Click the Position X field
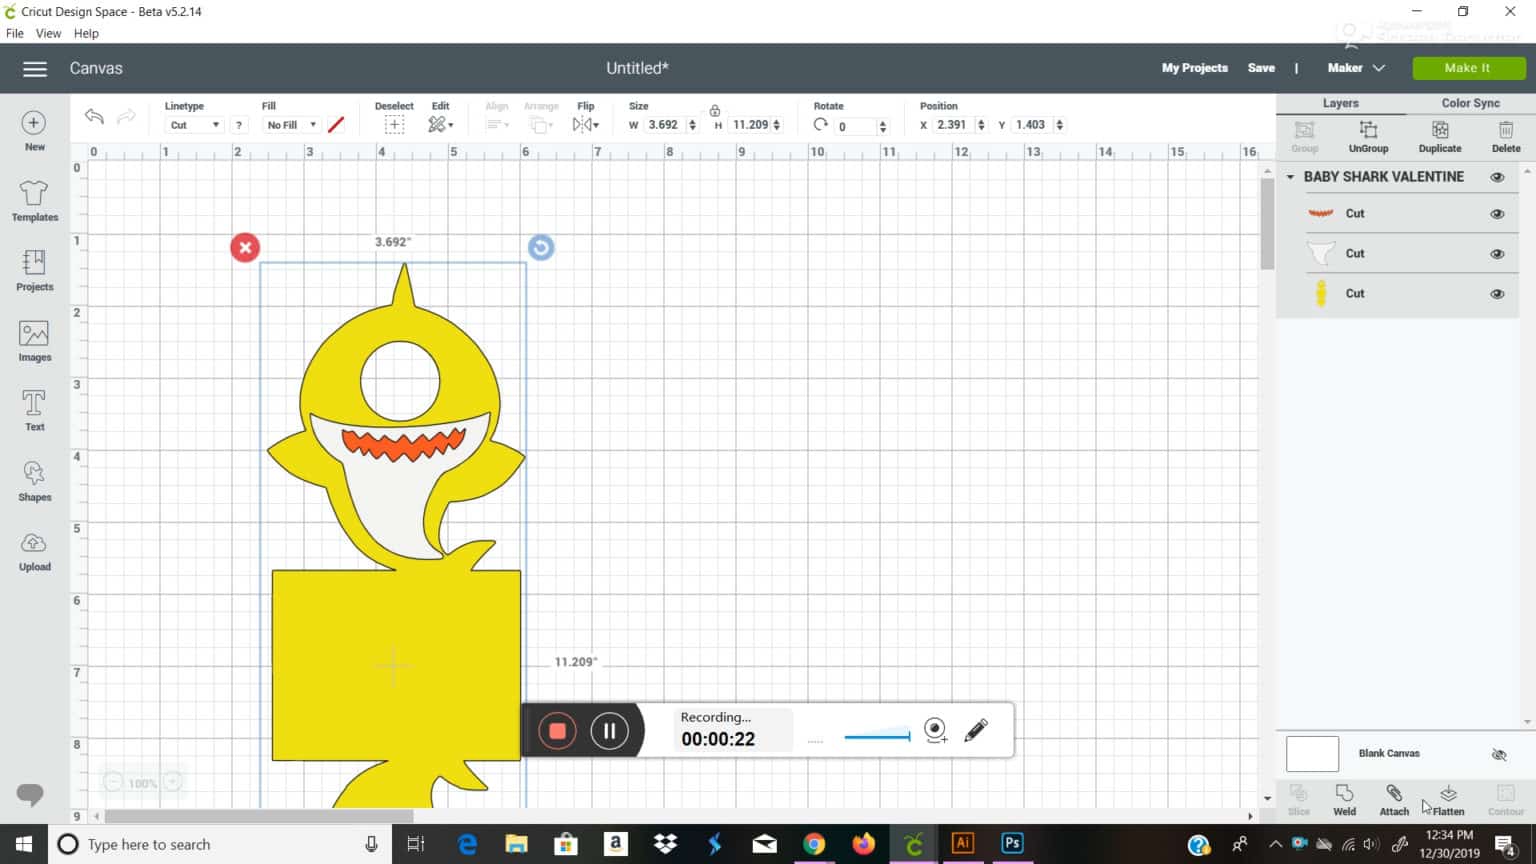 pyautogui.click(x=952, y=125)
